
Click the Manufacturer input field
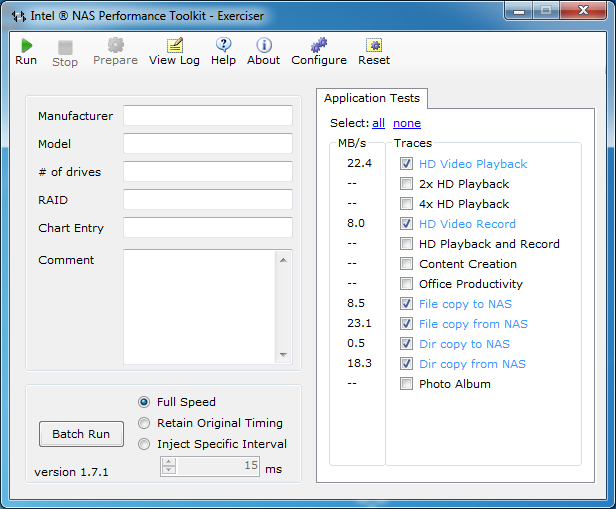coord(208,115)
